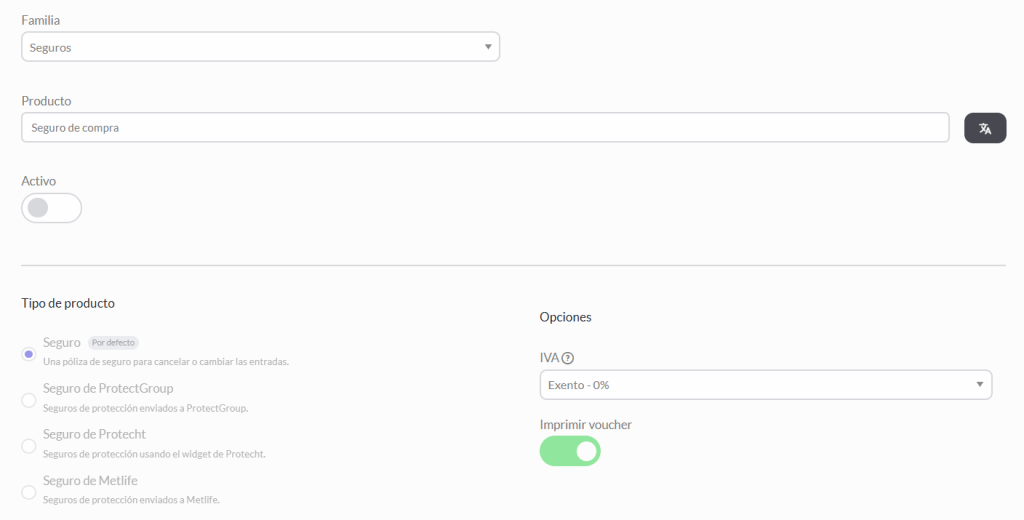1024x520 pixels.
Task: Select the Seguro radio button
Action: tap(29, 354)
